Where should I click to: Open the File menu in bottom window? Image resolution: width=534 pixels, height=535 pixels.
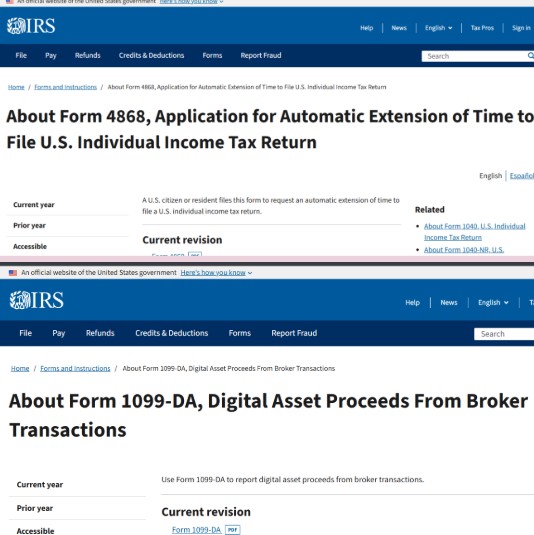pyautogui.click(x=26, y=333)
